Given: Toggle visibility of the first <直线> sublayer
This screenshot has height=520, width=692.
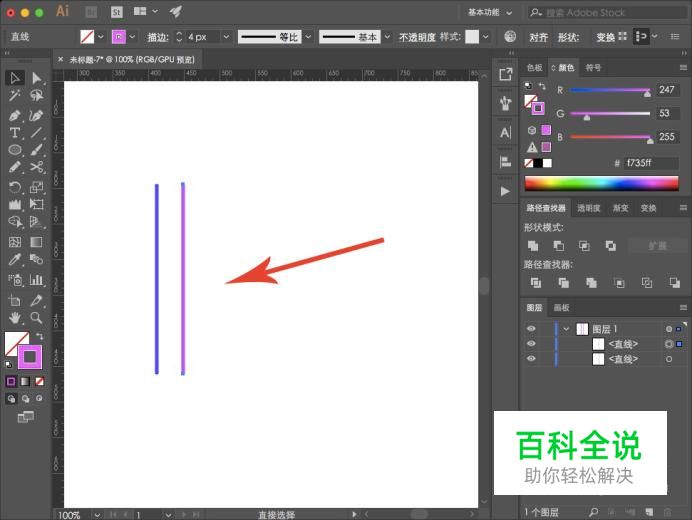Looking at the screenshot, I should pyautogui.click(x=531, y=343).
